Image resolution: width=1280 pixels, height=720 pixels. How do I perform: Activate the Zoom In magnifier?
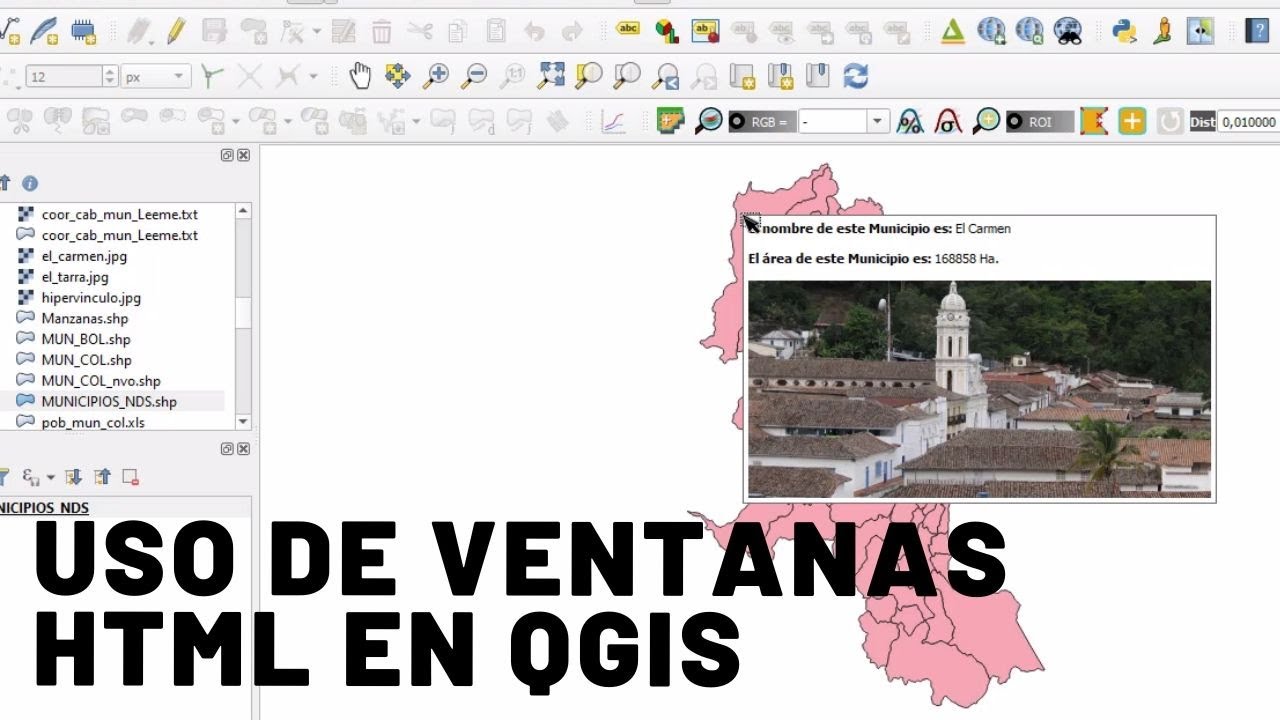436,75
